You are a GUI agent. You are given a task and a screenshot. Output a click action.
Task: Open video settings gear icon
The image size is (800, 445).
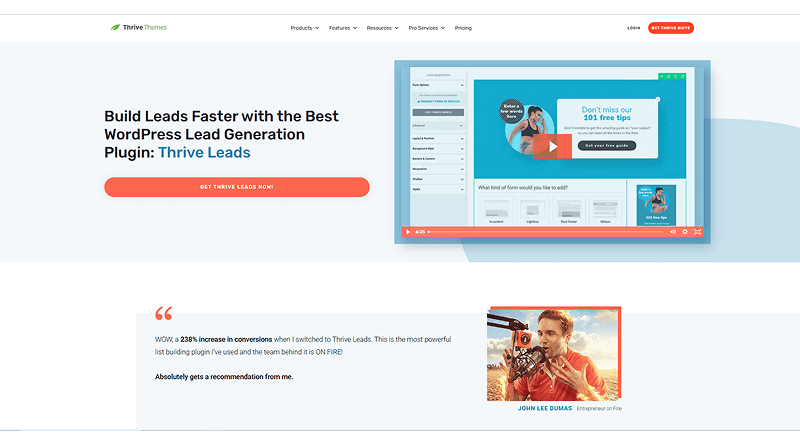point(685,232)
